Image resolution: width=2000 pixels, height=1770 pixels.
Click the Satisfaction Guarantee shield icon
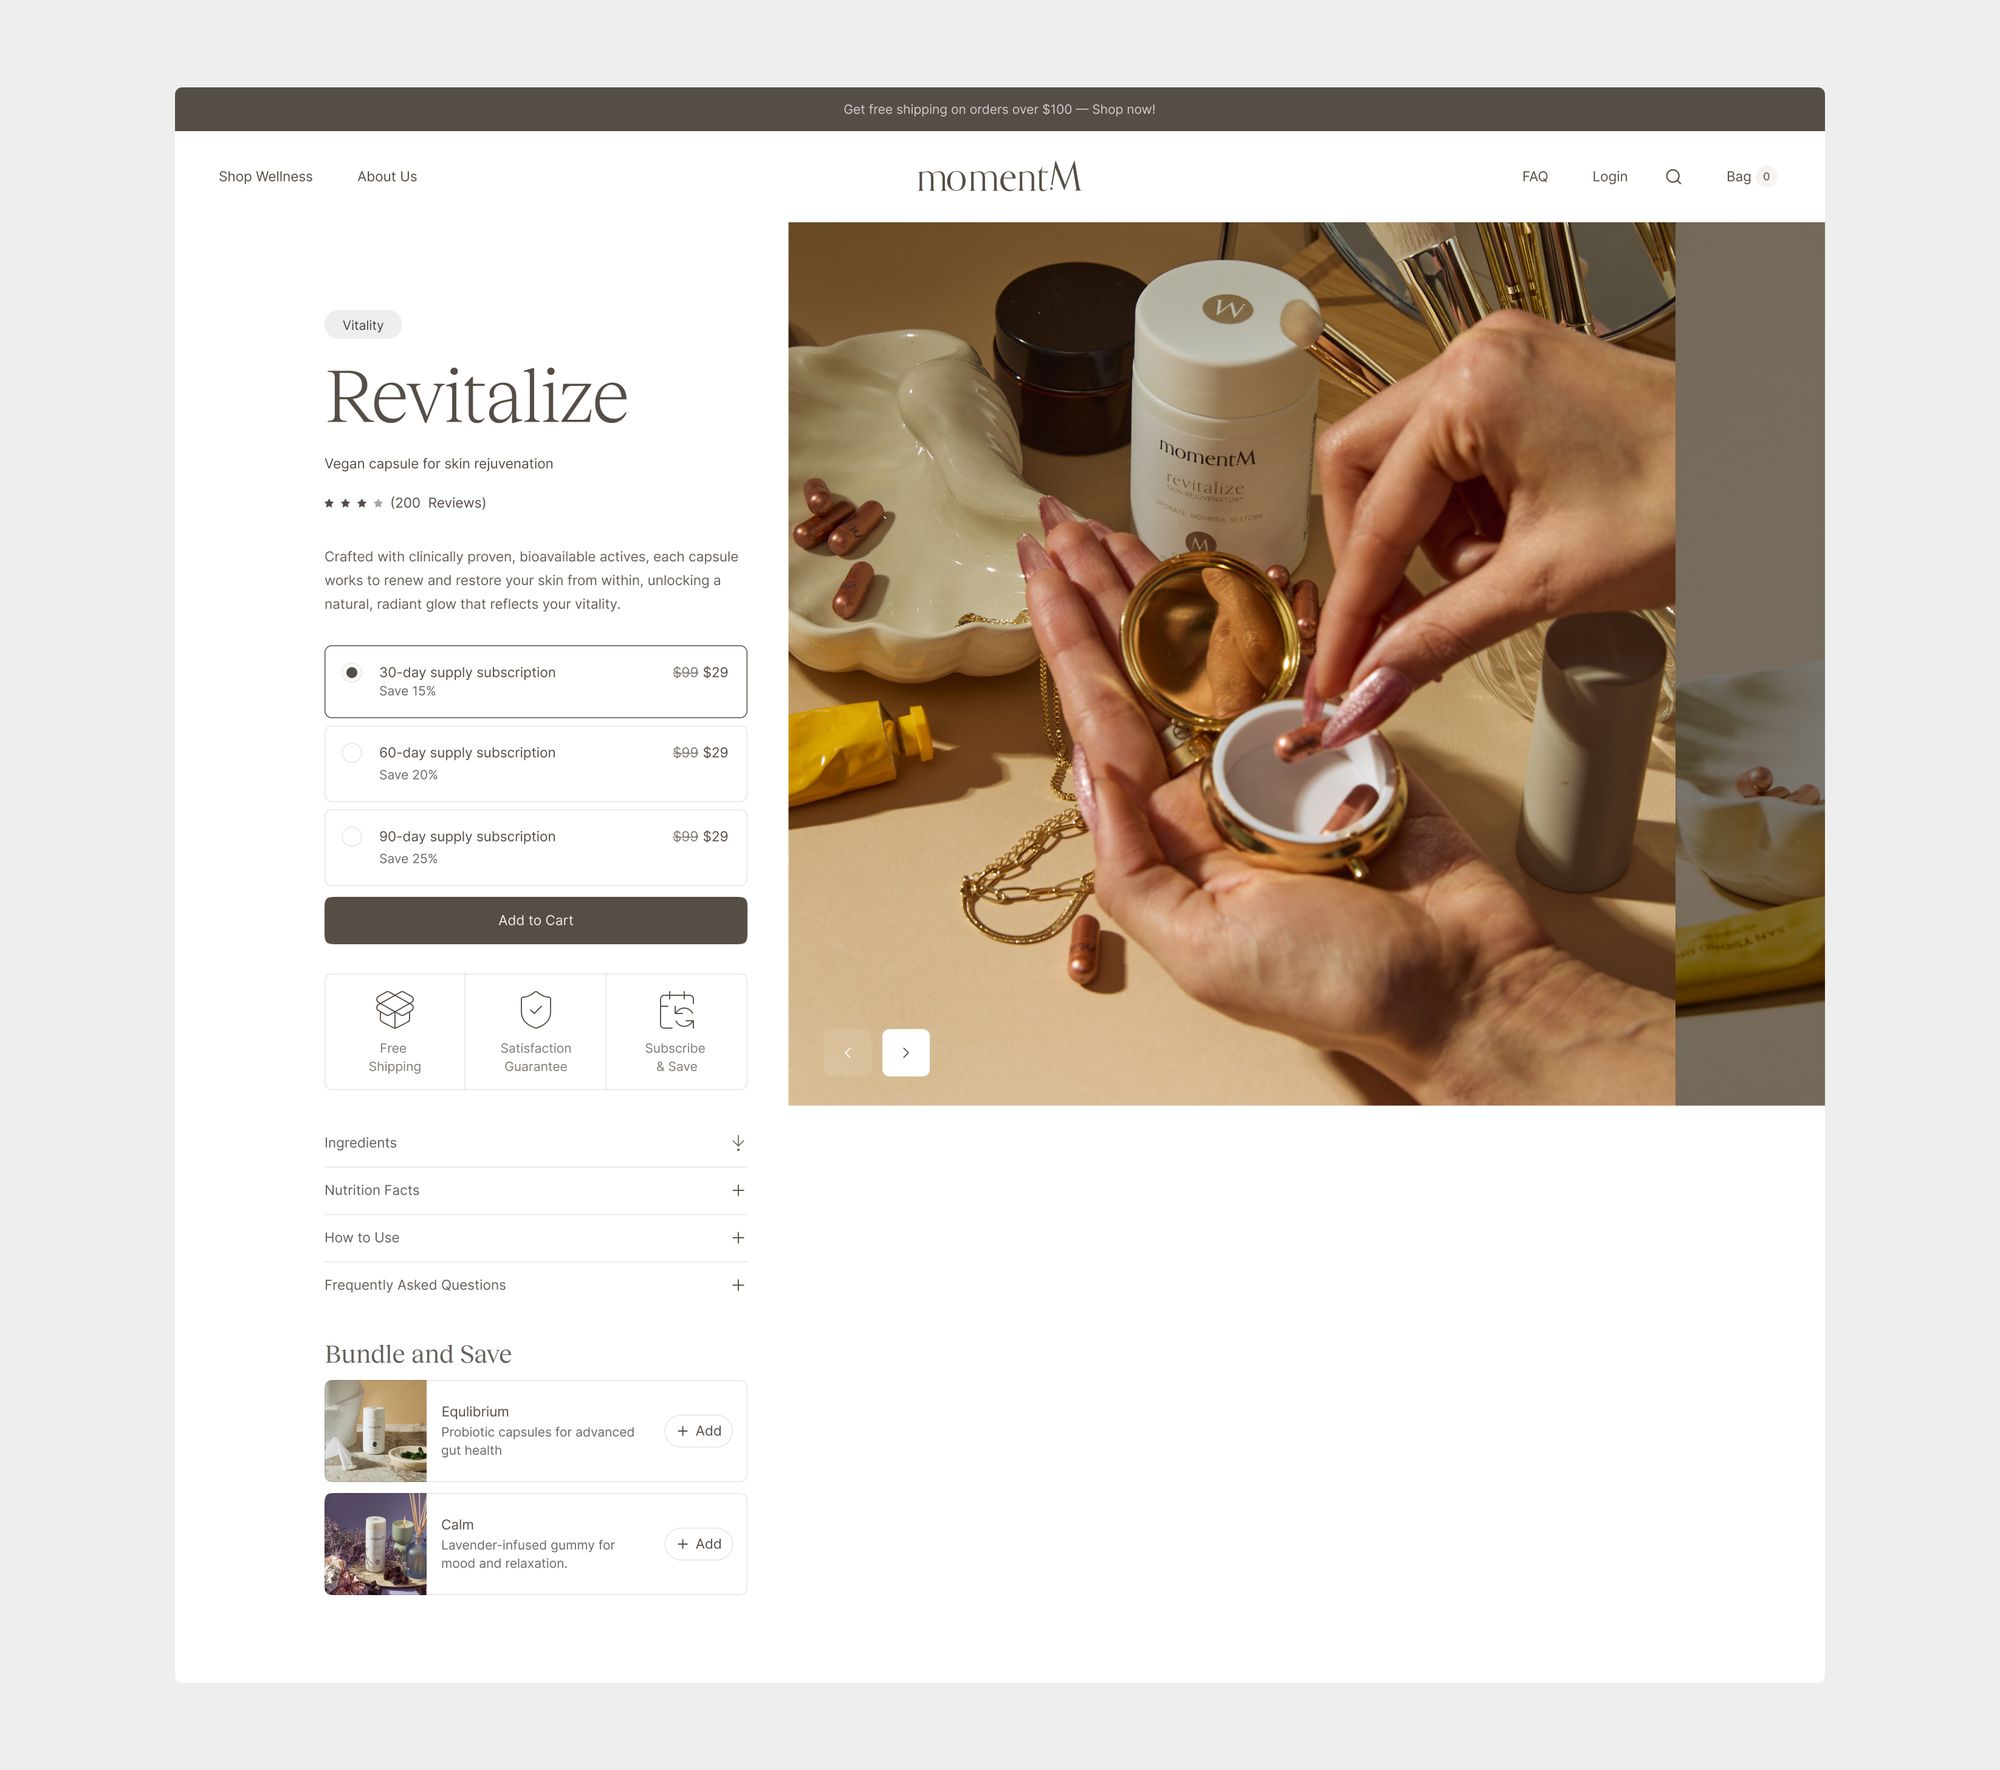pos(536,1009)
